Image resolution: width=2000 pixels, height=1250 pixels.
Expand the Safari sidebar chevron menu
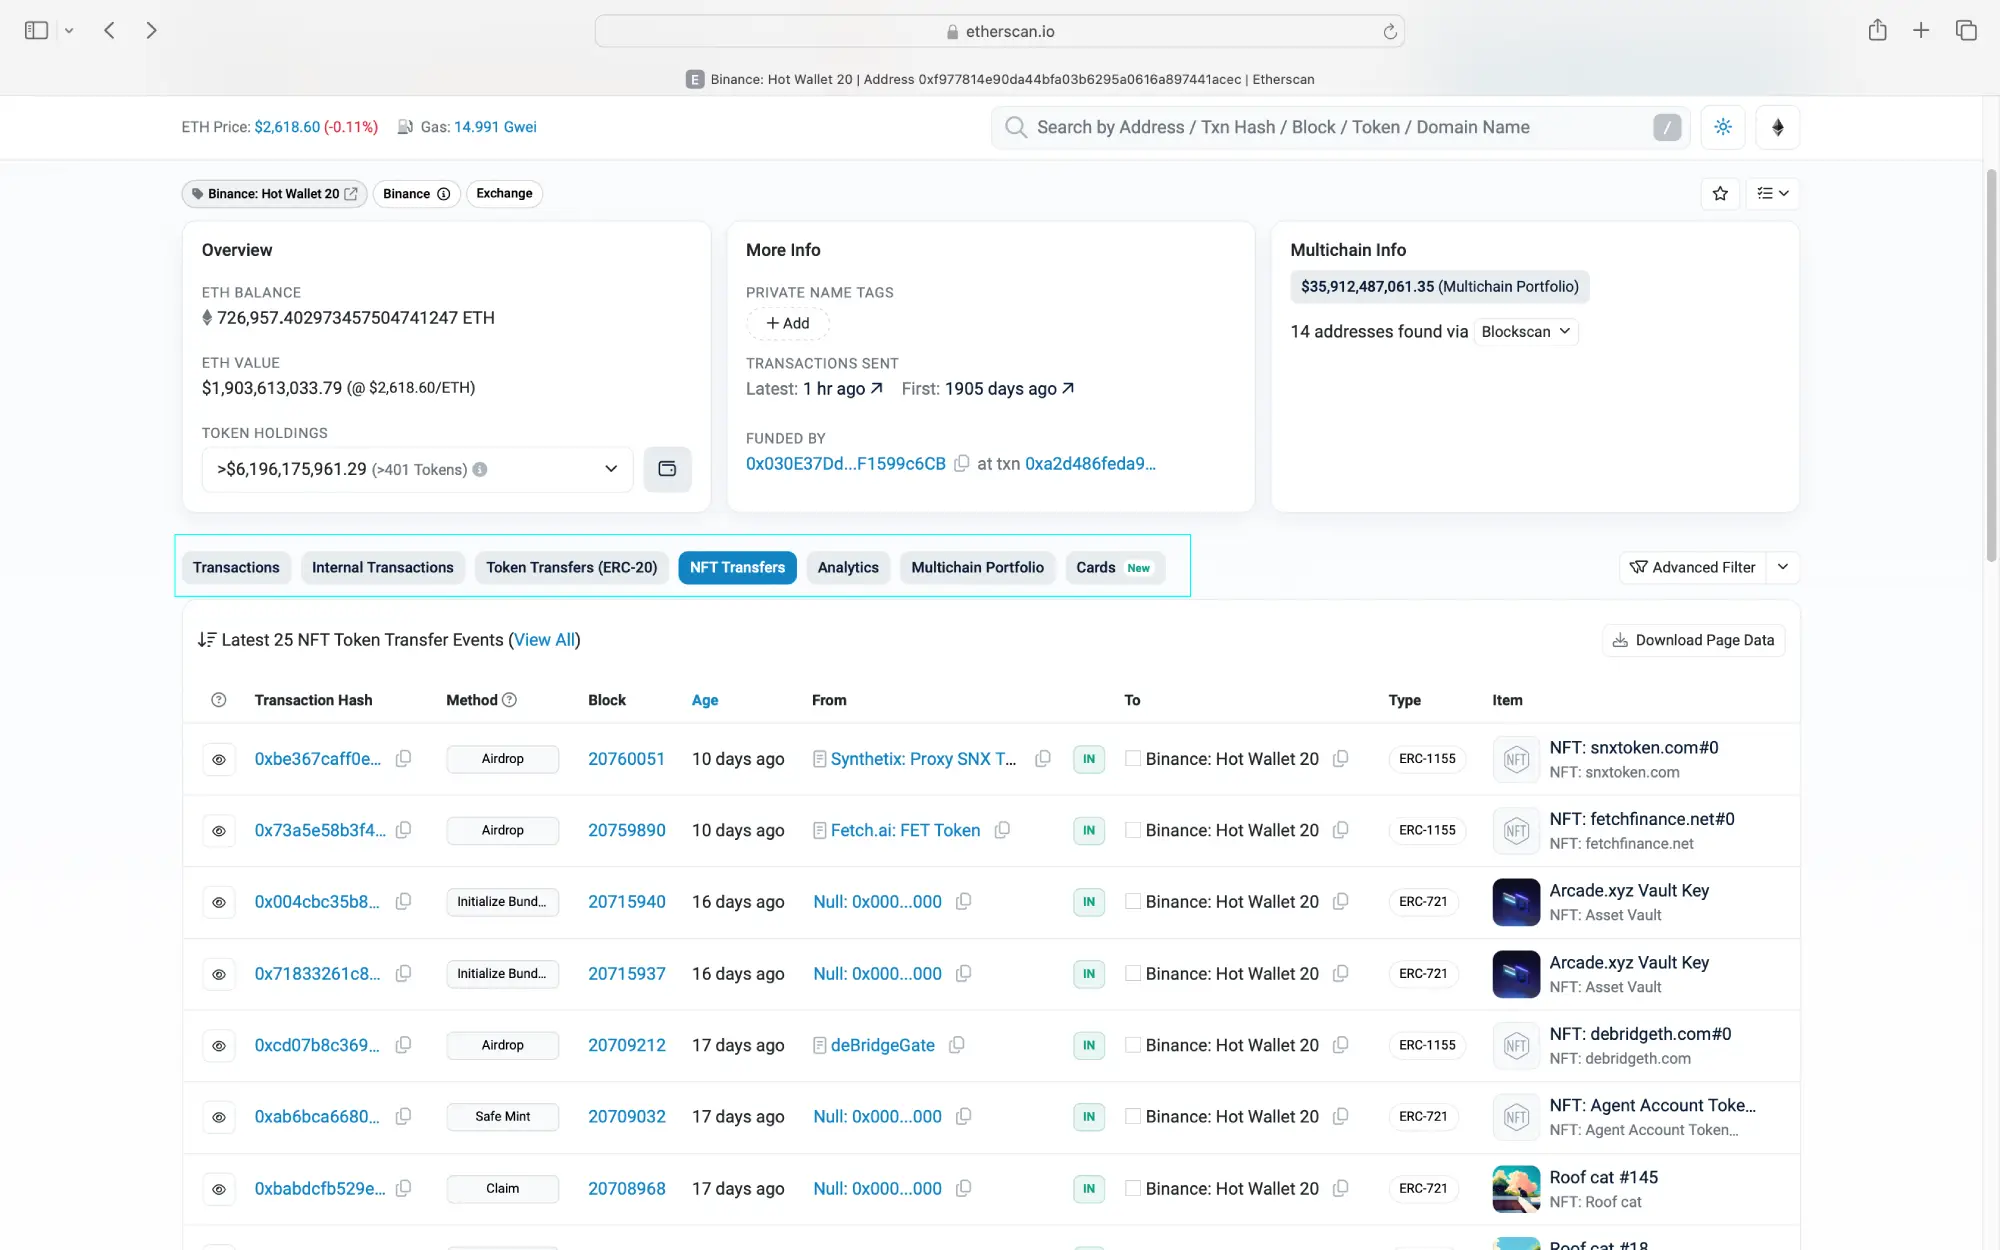pyautogui.click(x=69, y=30)
